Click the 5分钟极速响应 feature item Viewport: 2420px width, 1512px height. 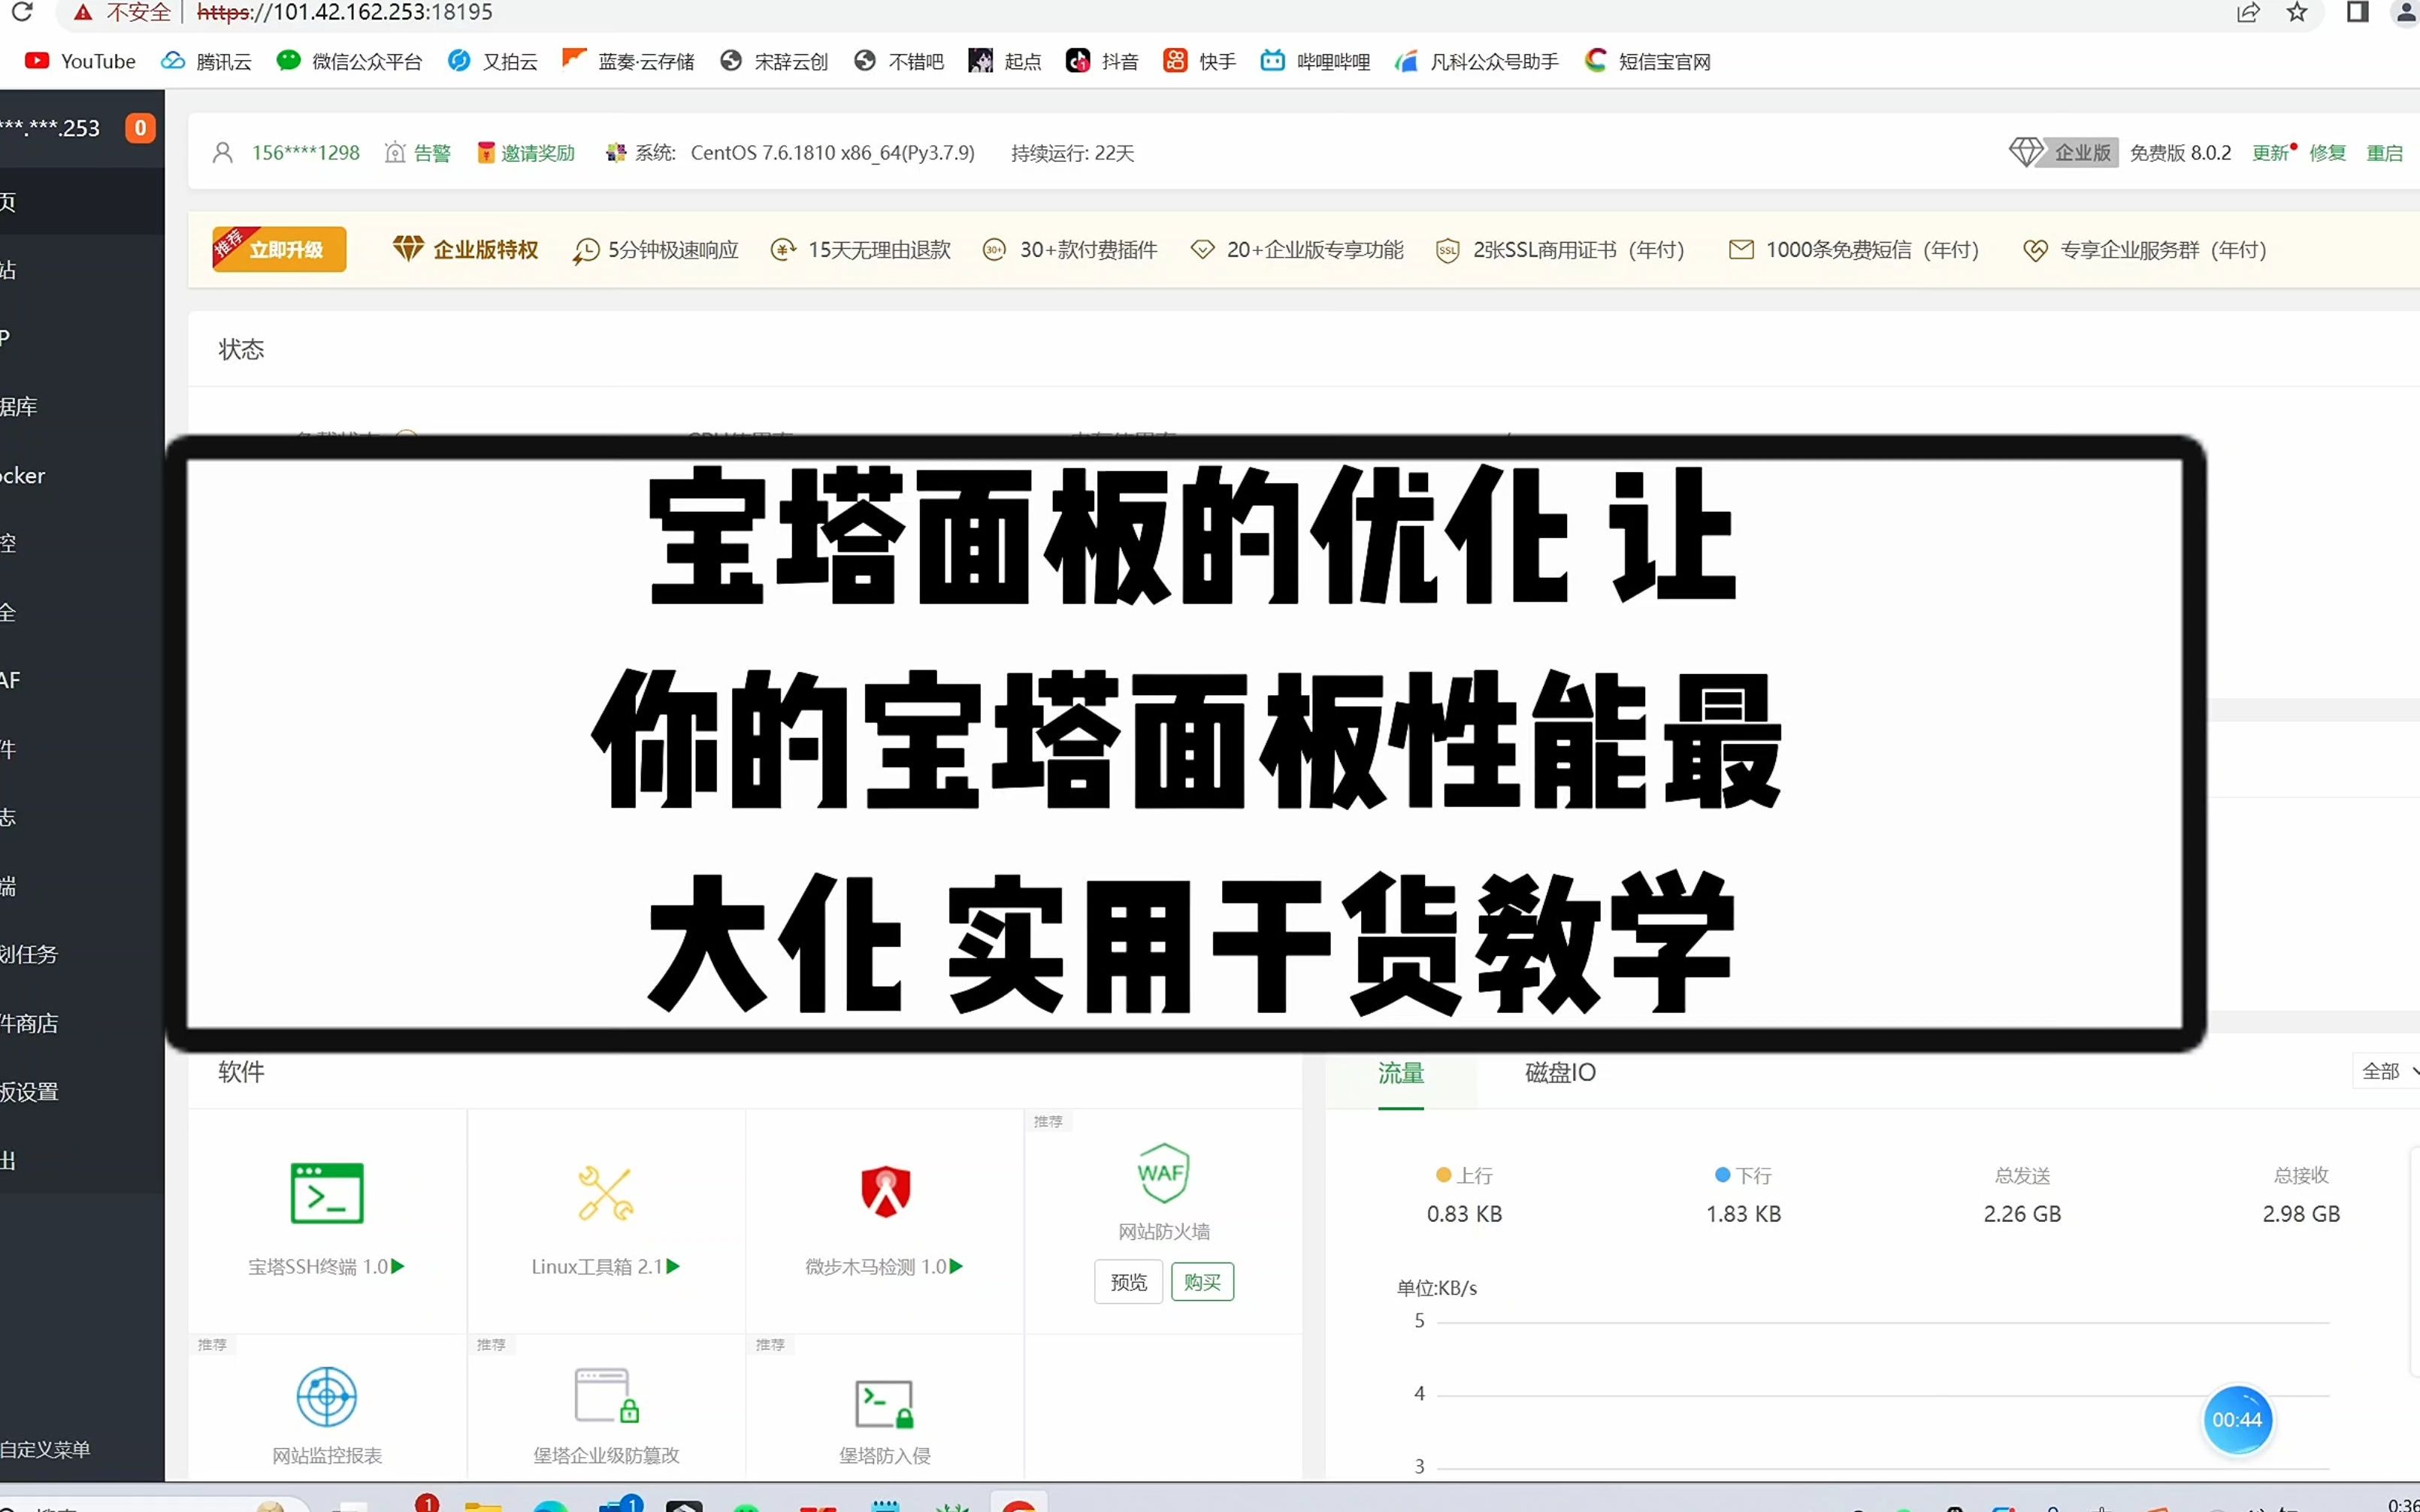[x=656, y=250]
